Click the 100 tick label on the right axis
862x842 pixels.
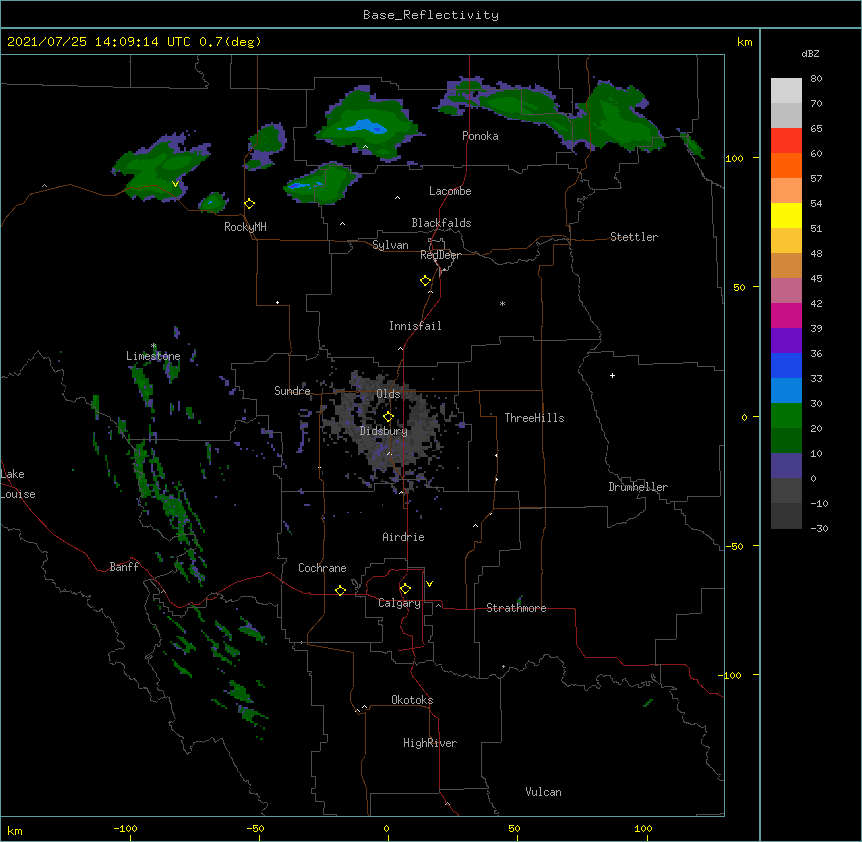734,158
